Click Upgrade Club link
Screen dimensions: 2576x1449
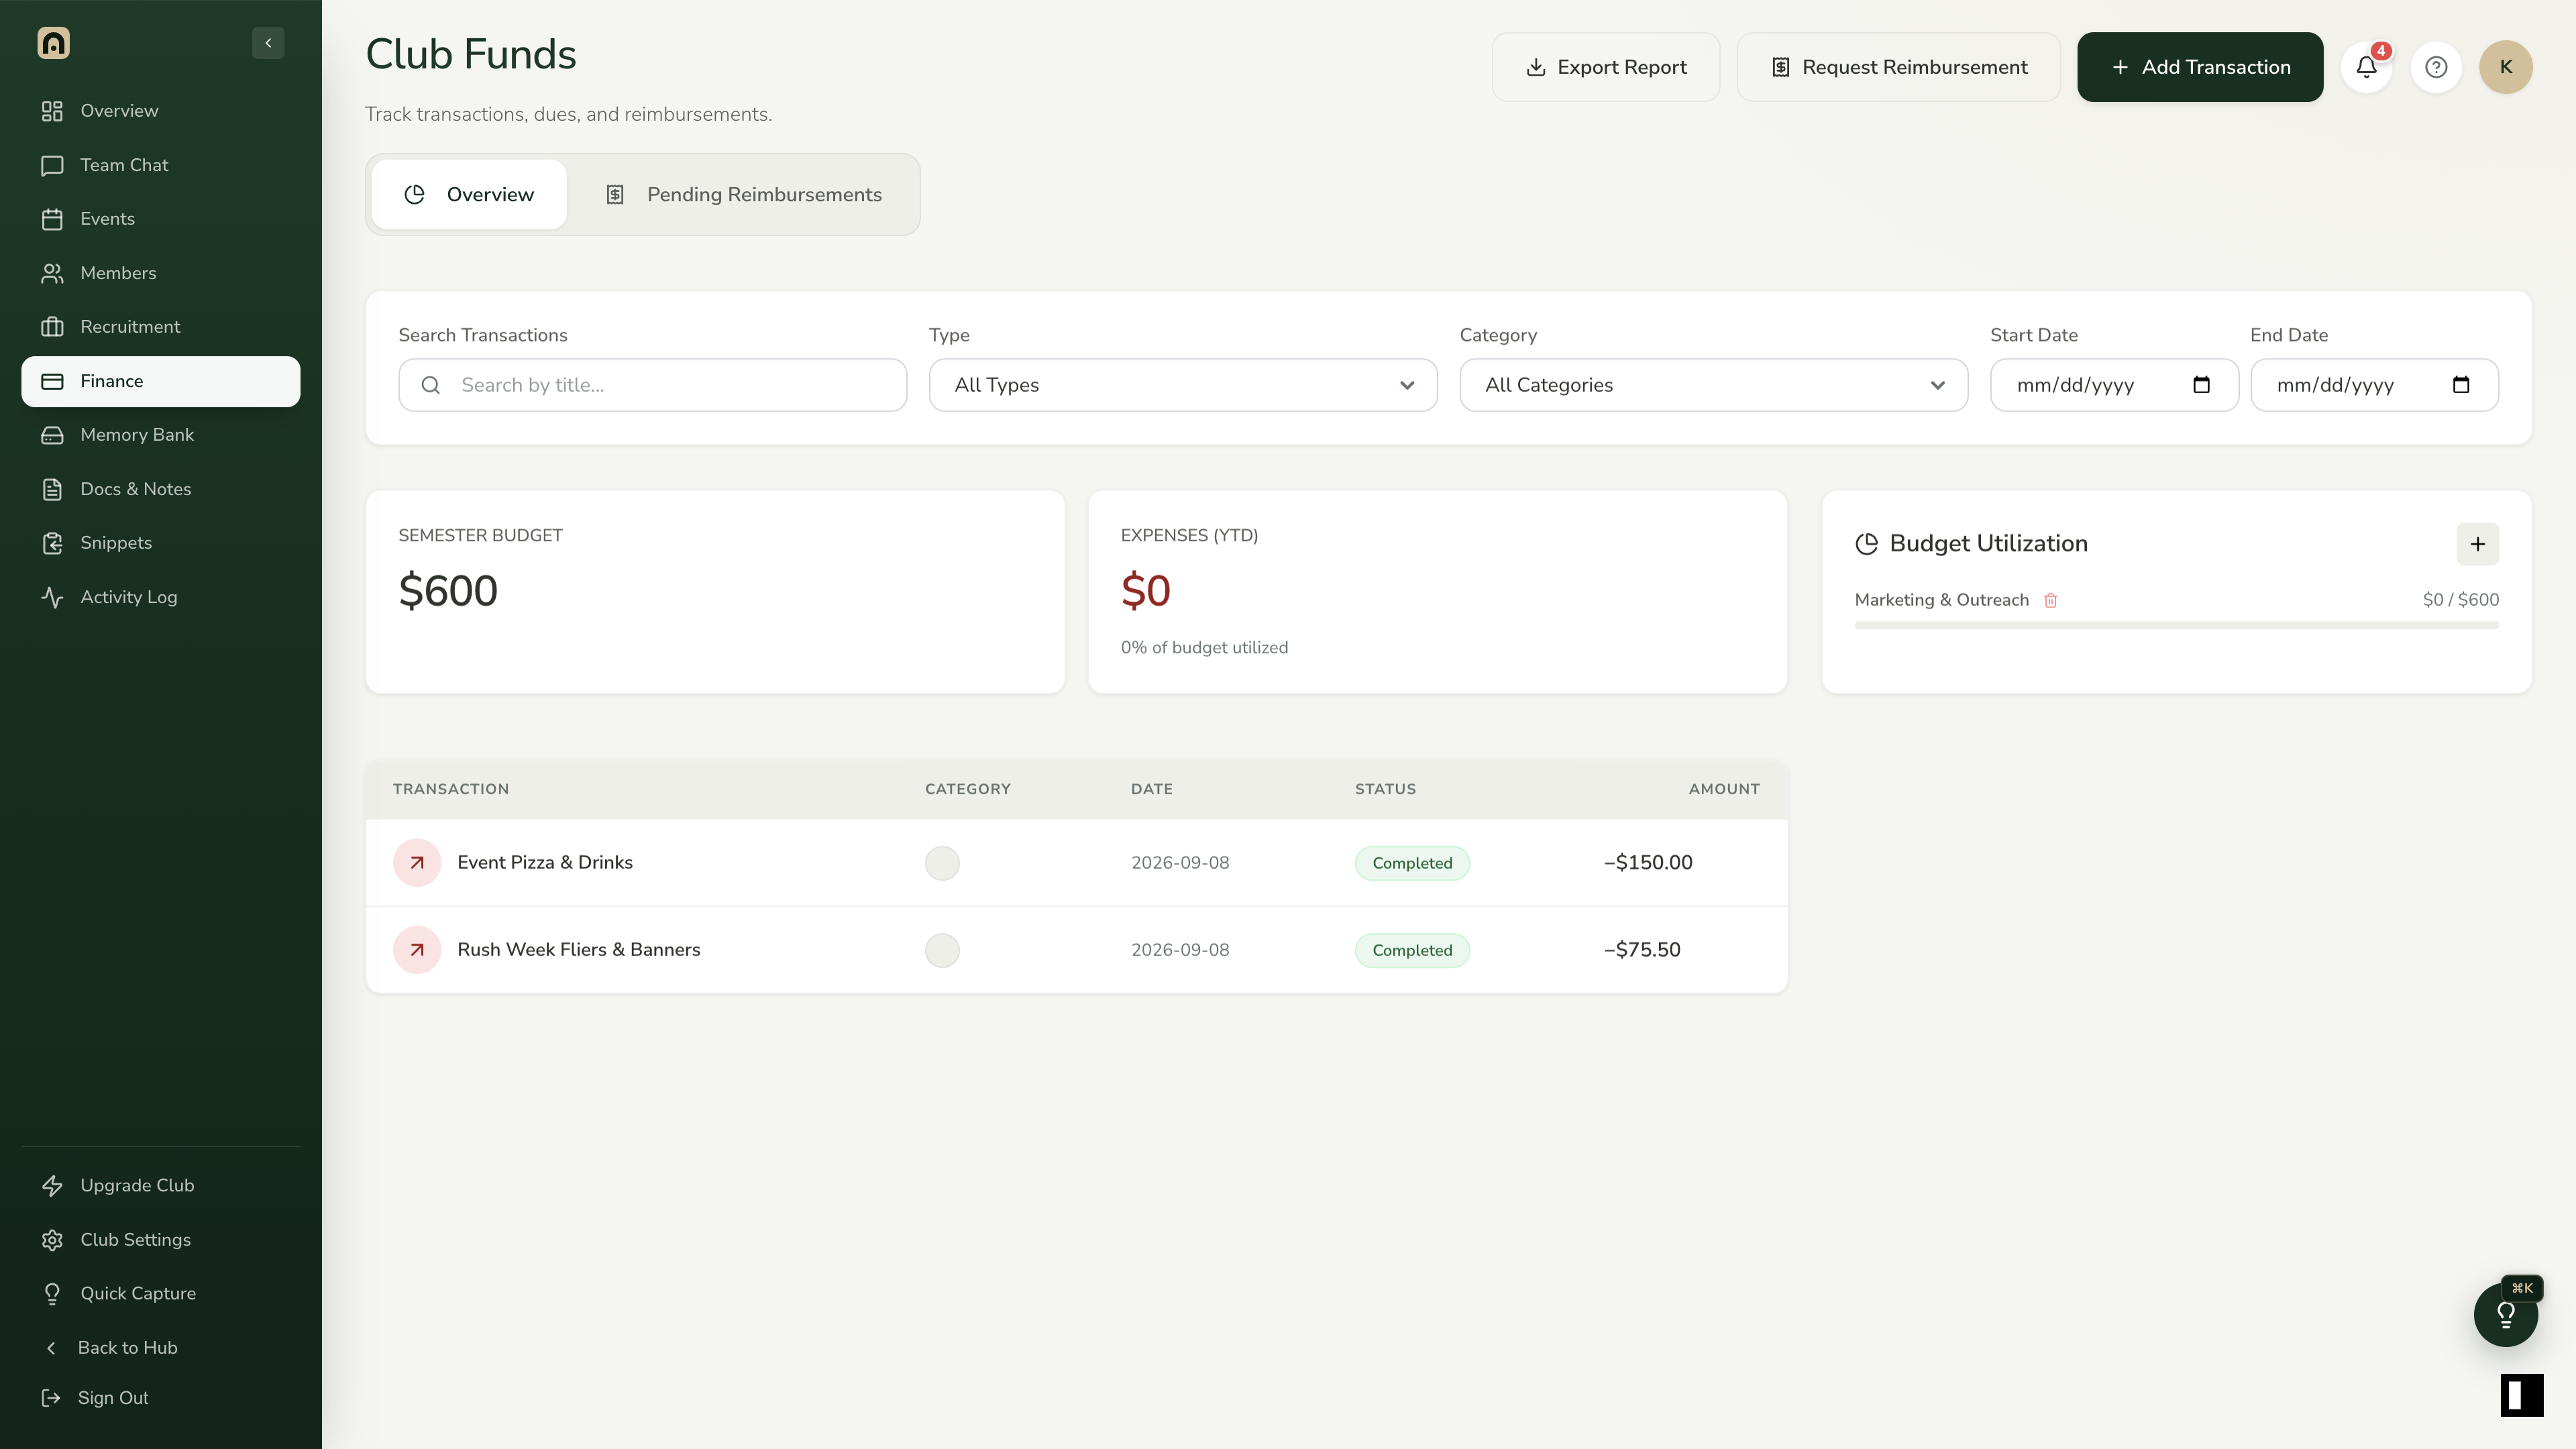click(161, 1185)
